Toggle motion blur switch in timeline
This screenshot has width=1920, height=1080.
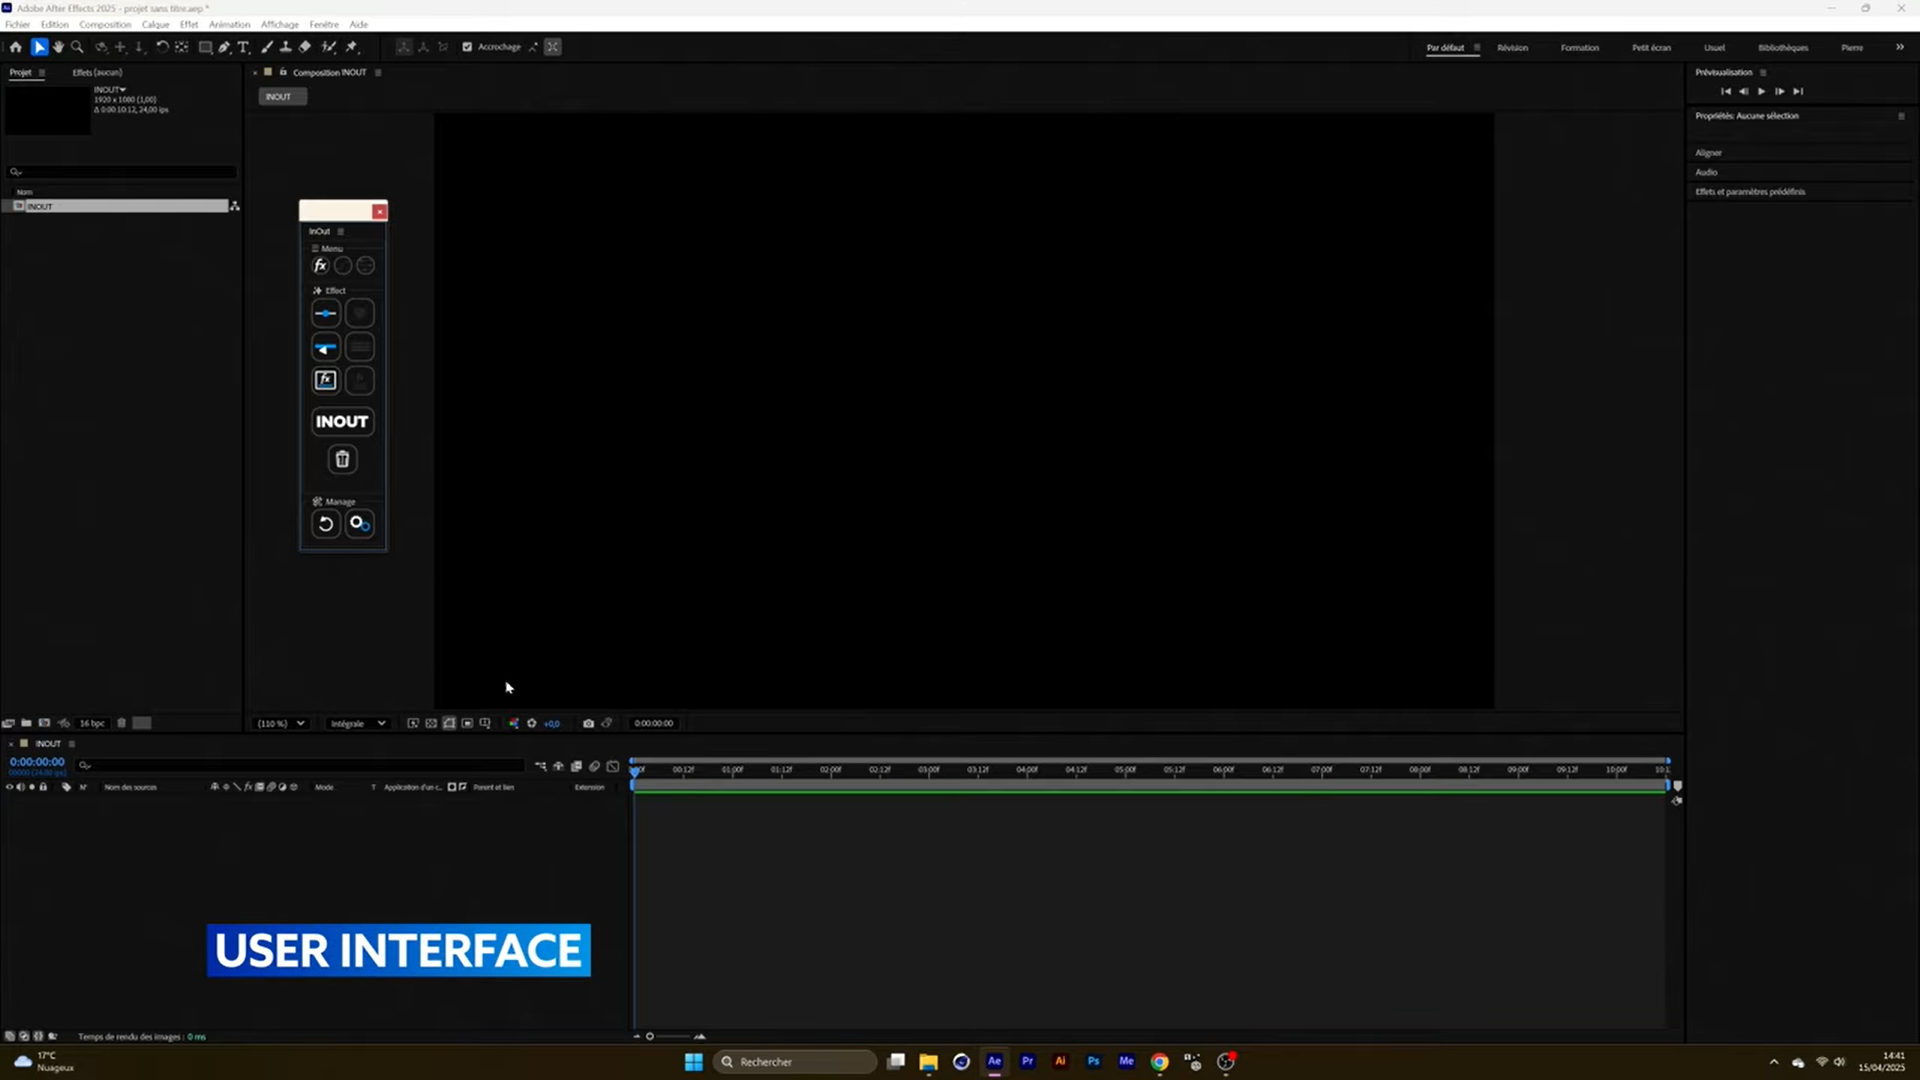pyautogui.click(x=594, y=766)
